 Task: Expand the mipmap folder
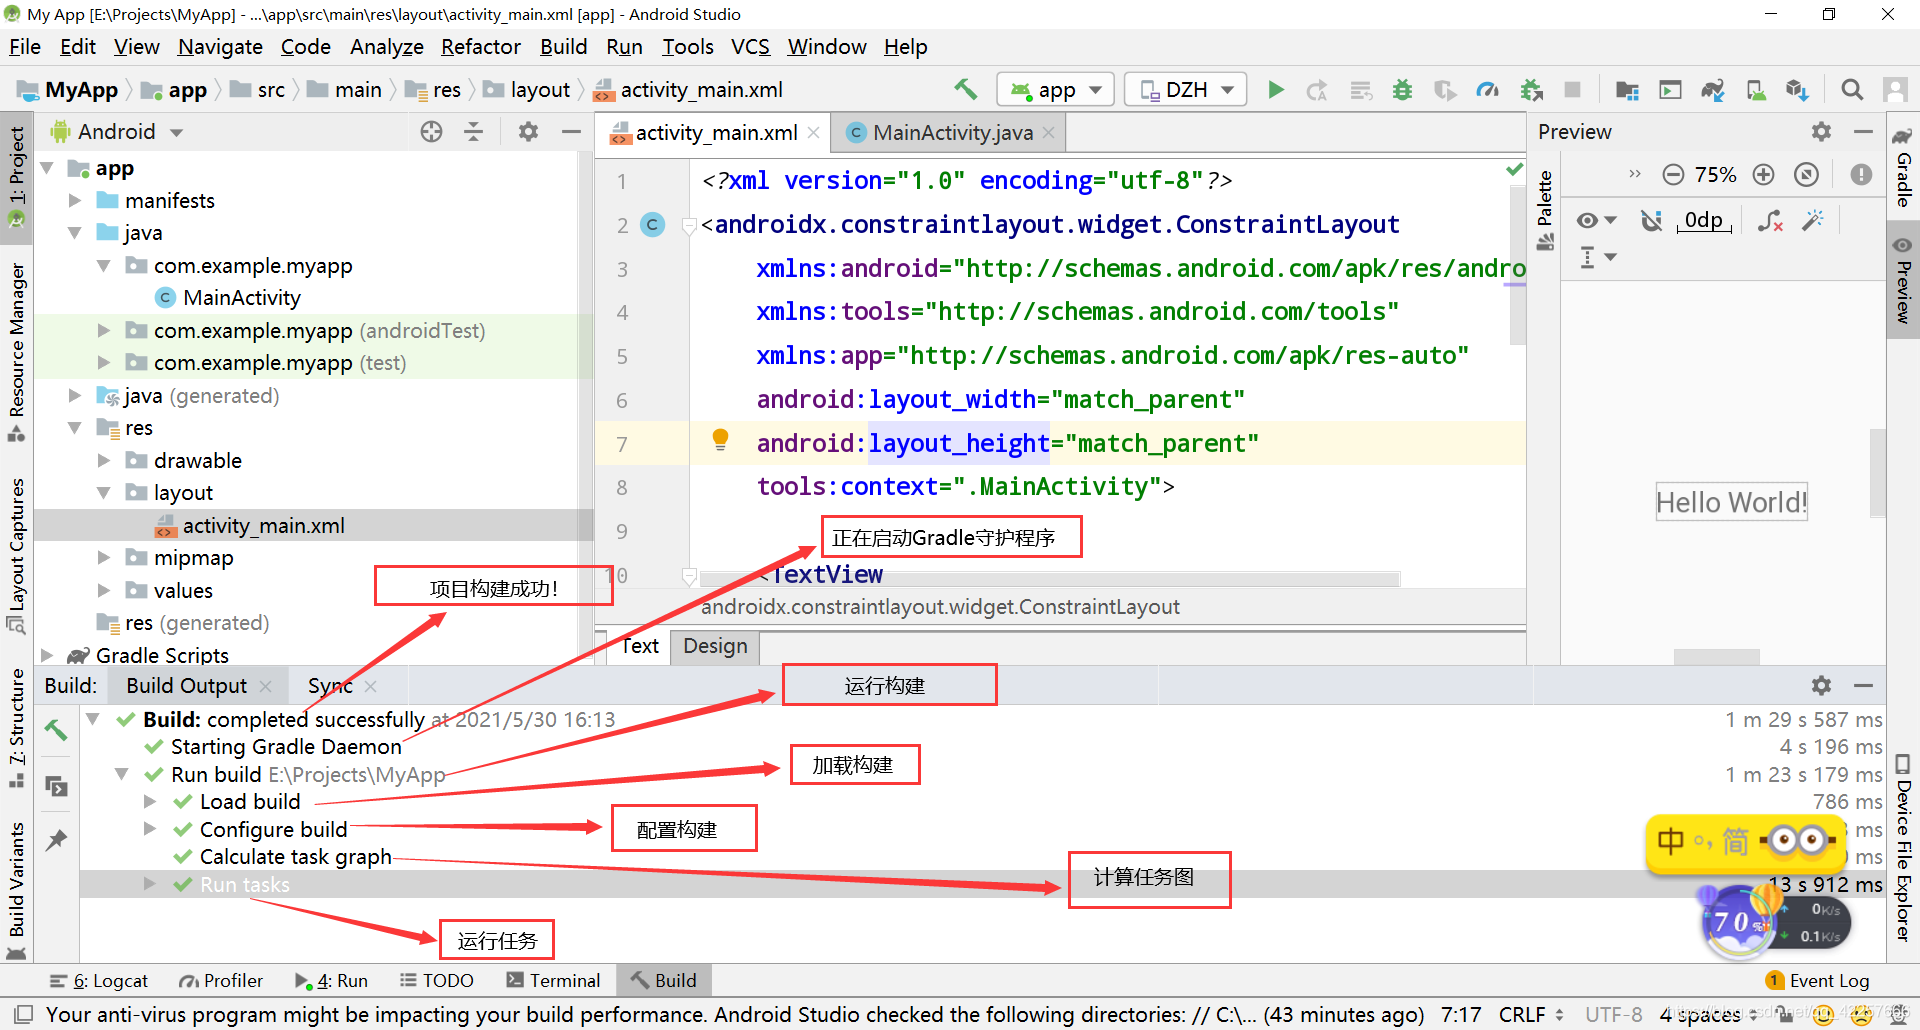pyautogui.click(x=103, y=558)
